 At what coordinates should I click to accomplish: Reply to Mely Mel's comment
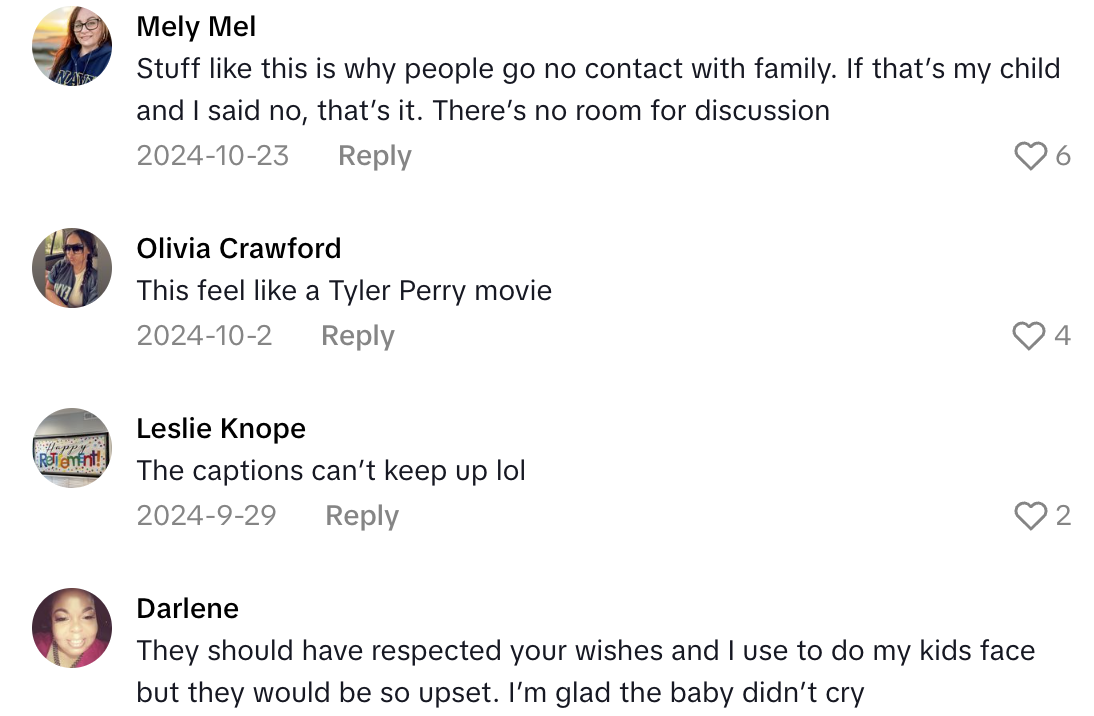(374, 156)
